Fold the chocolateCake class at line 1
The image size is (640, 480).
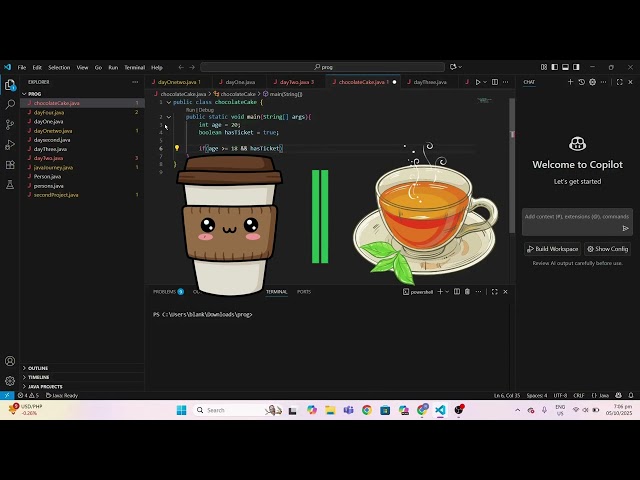169,102
